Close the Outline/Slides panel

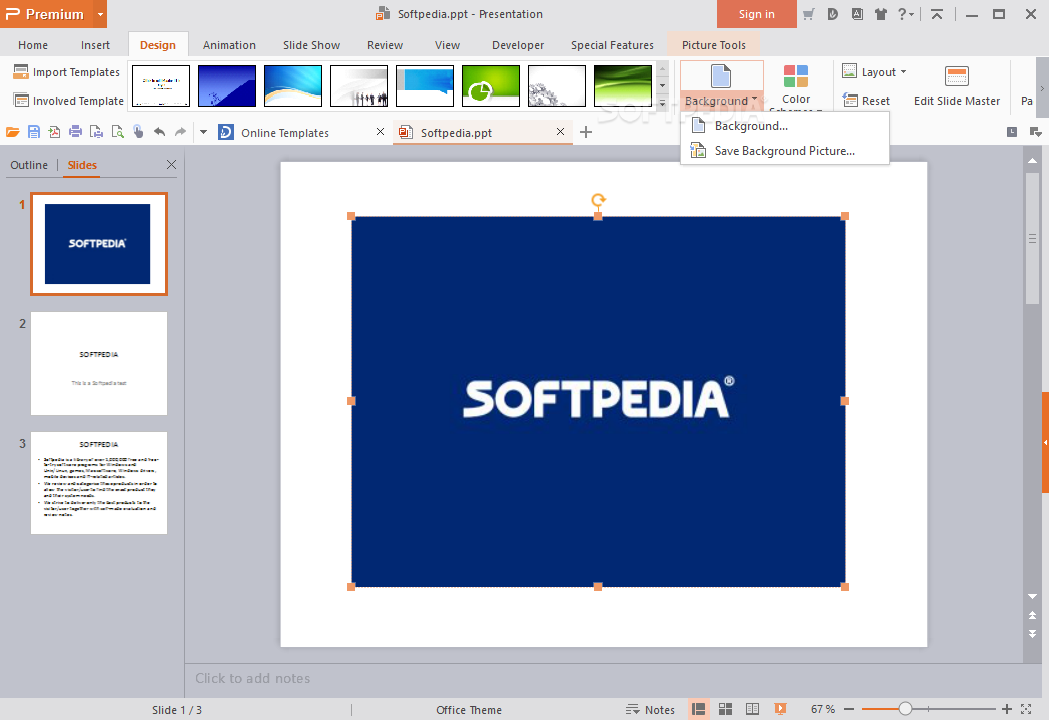point(171,165)
